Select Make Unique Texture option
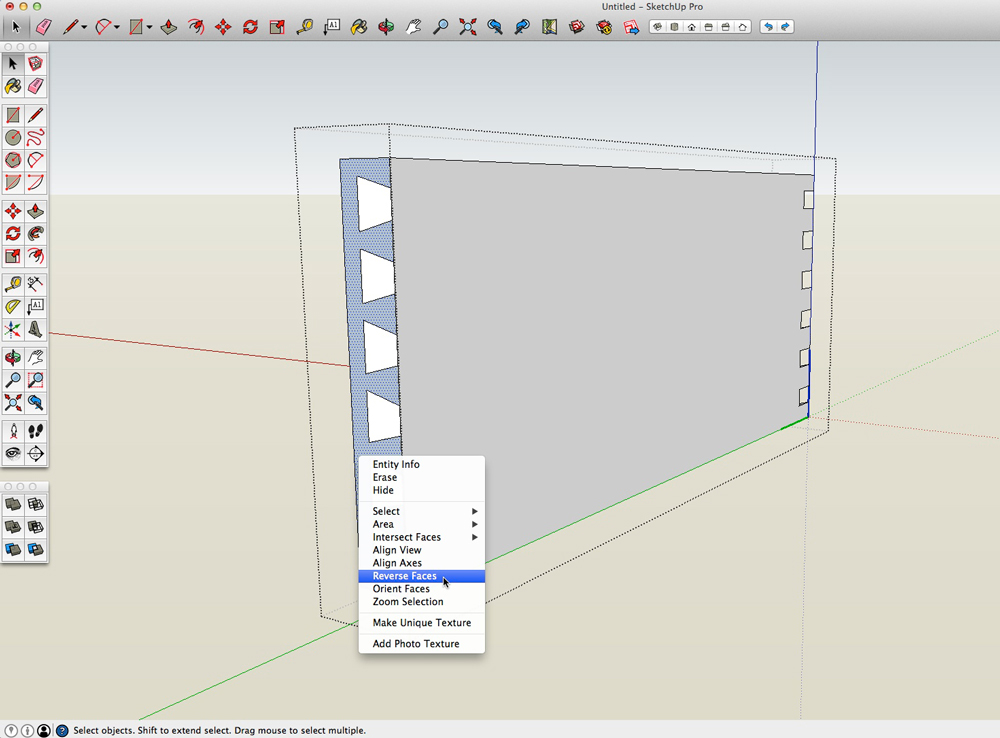Image resolution: width=1000 pixels, height=738 pixels. point(421,623)
